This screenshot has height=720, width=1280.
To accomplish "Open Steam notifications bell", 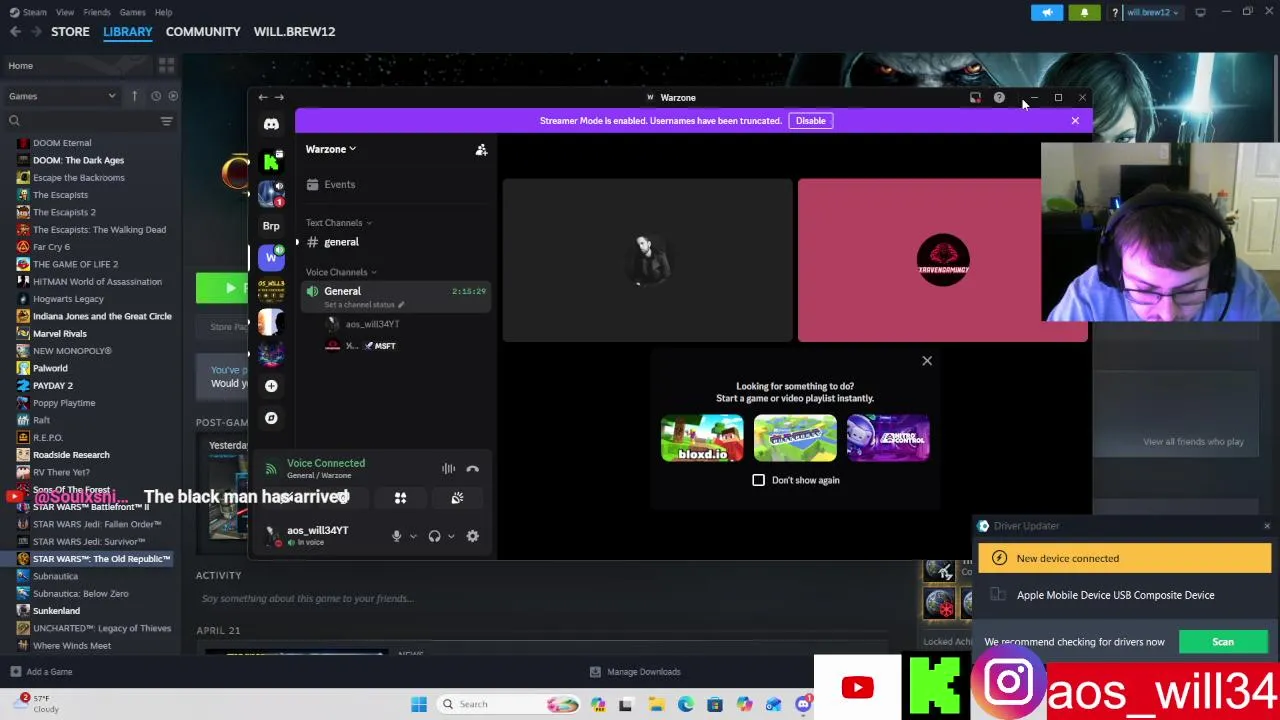I will 1084,12.
